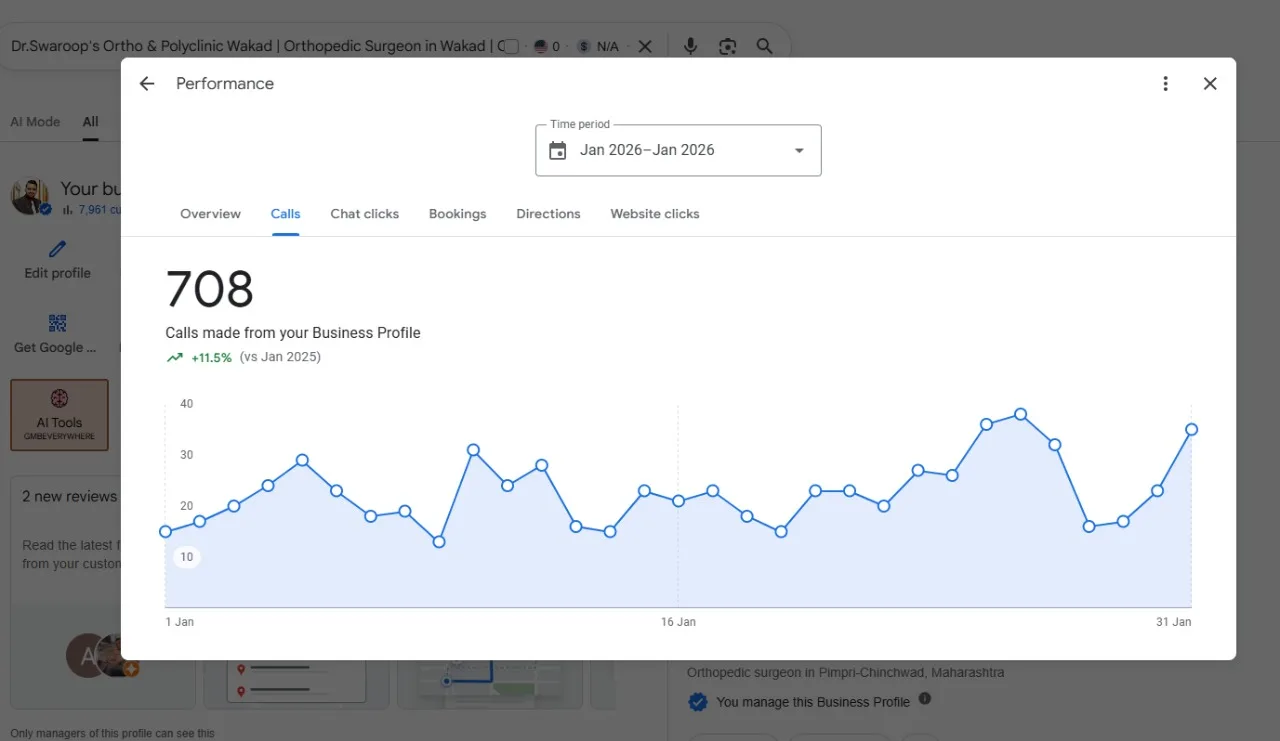Expand the Time period dropdown arrow
The width and height of the screenshot is (1280, 741).
[x=799, y=151]
